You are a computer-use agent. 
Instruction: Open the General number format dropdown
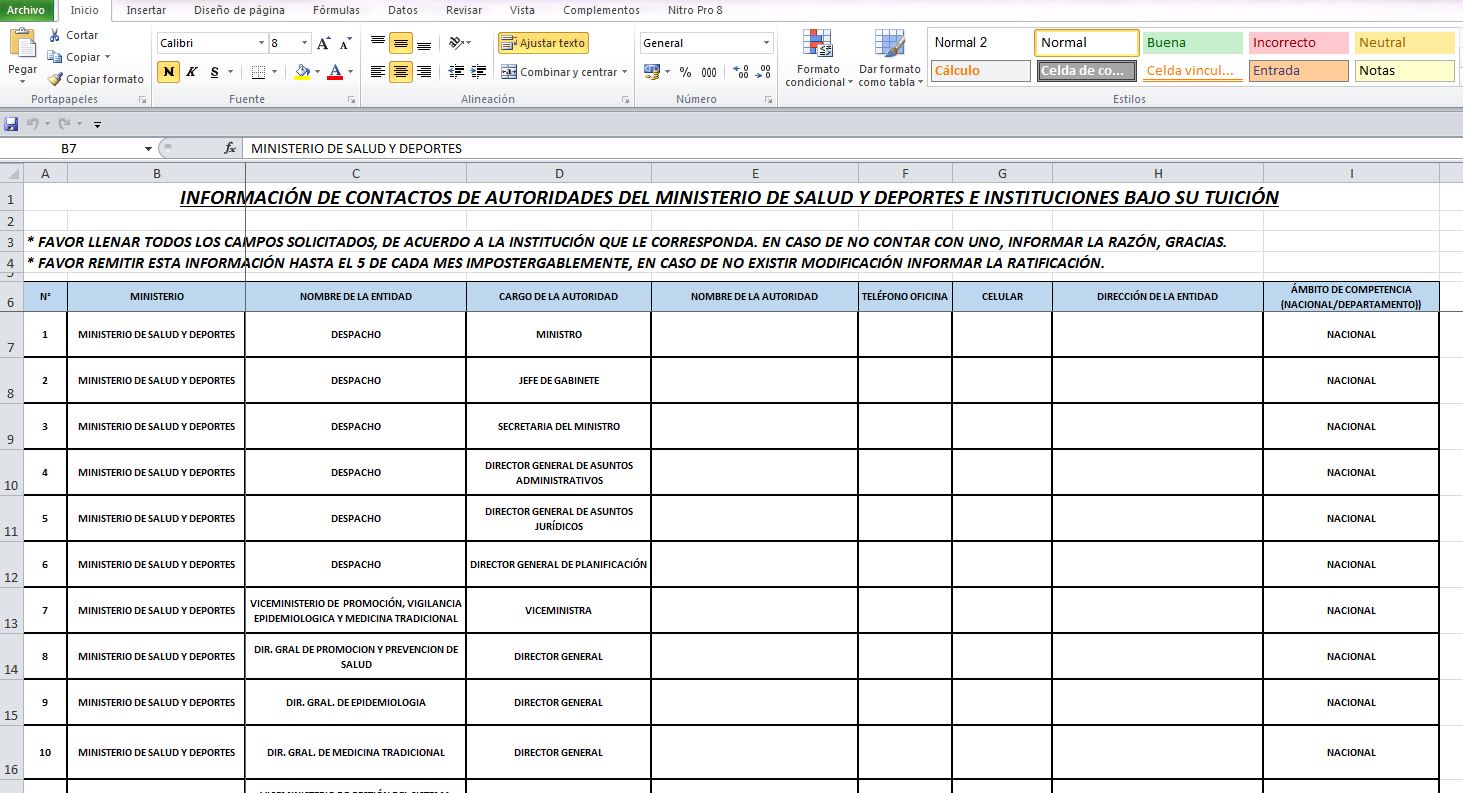tap(767, 43)
